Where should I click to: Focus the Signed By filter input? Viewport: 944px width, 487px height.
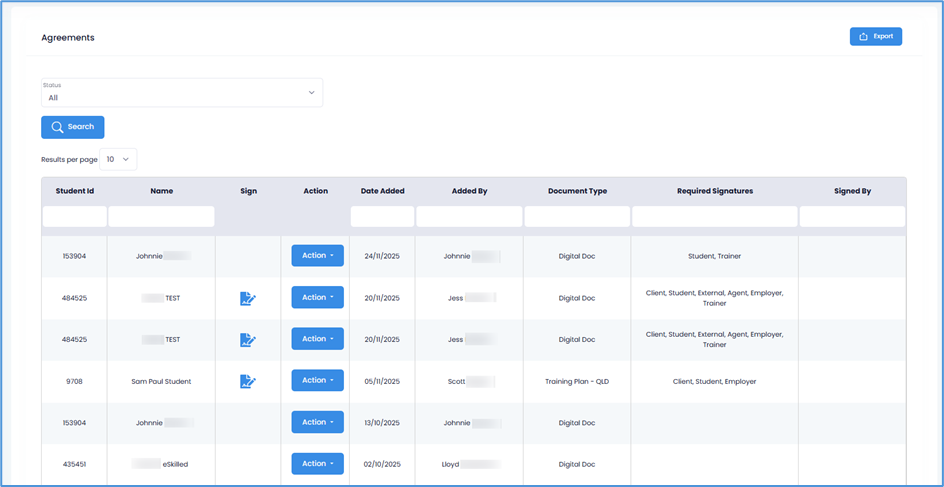852,217
